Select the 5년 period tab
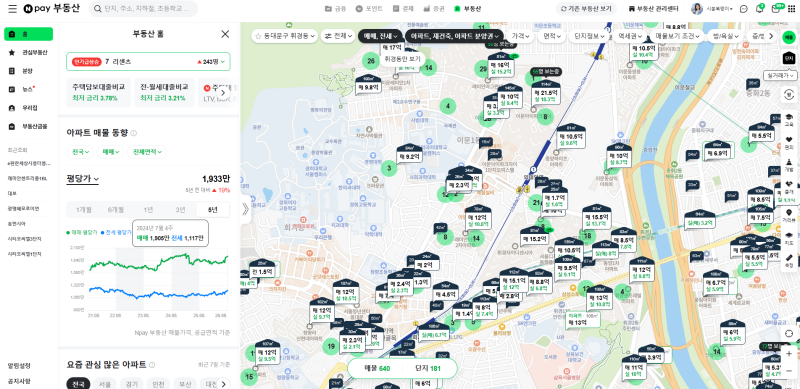This screenshot has height=389, width=800. click(x=213, y=210)
